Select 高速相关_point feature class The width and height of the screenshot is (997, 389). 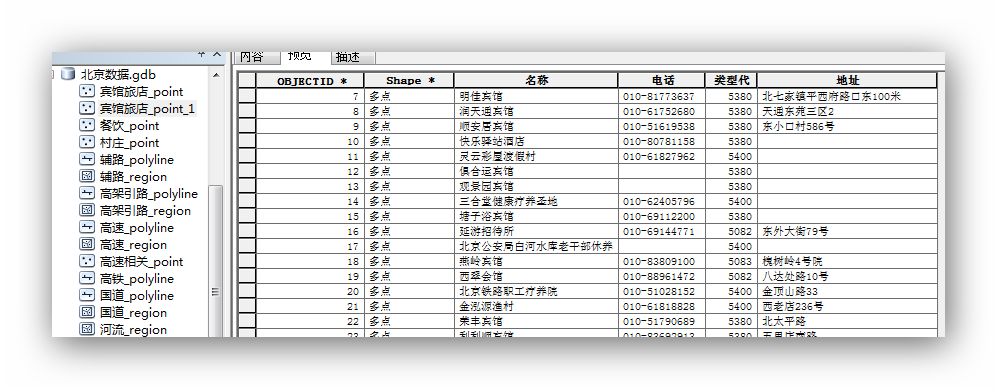coord(141,262)
